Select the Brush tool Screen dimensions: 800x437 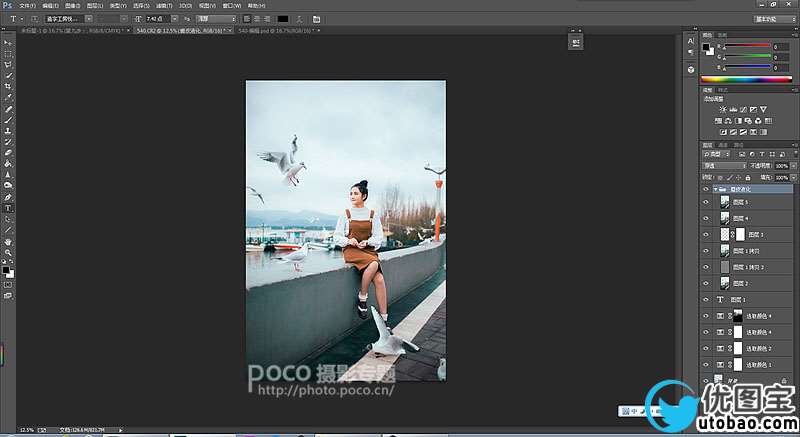pos(8,120)
